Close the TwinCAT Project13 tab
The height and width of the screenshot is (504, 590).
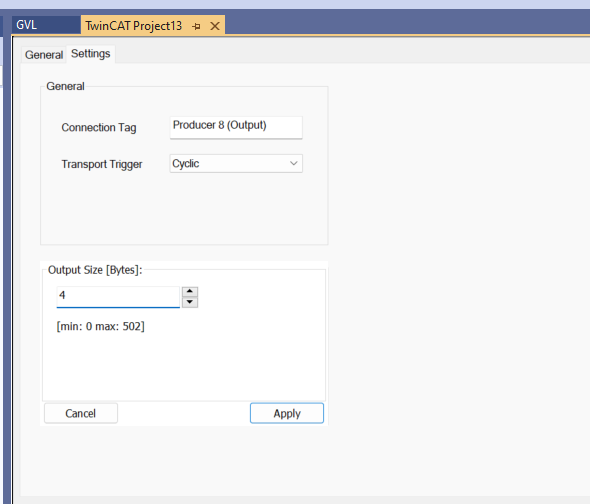pos(215,26)
